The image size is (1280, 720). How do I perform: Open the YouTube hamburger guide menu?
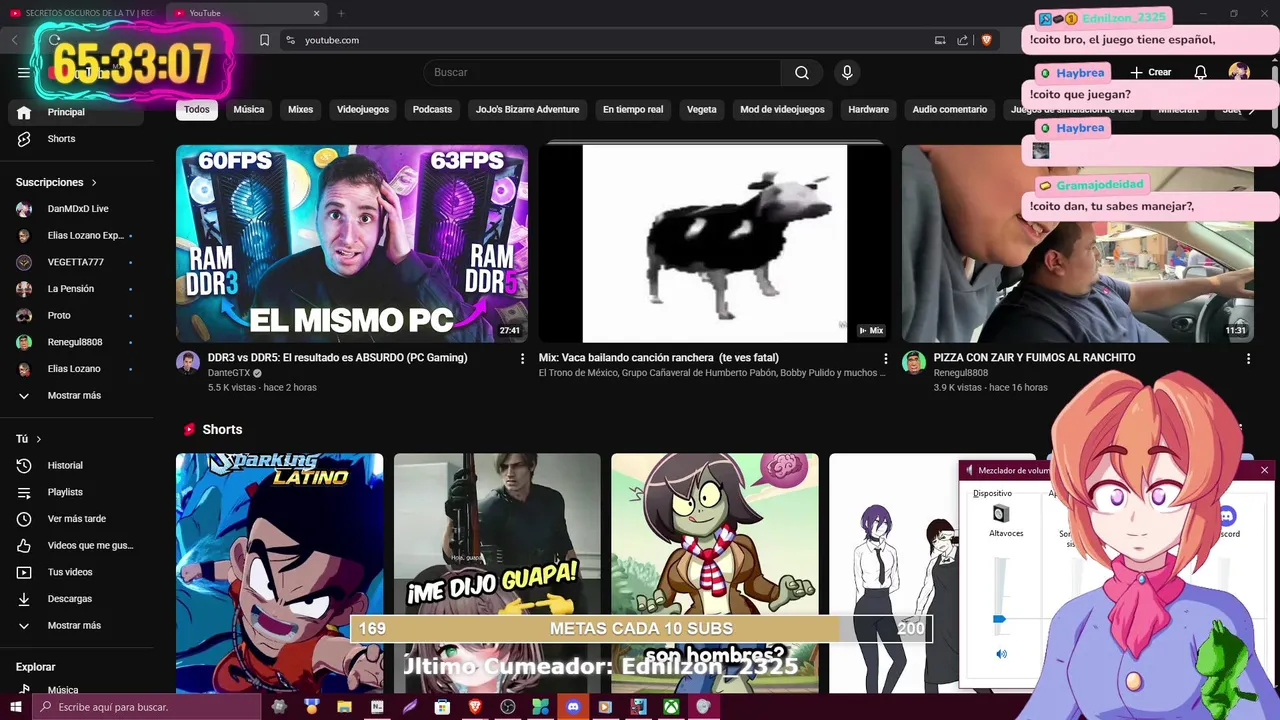(x=24, y=72)
